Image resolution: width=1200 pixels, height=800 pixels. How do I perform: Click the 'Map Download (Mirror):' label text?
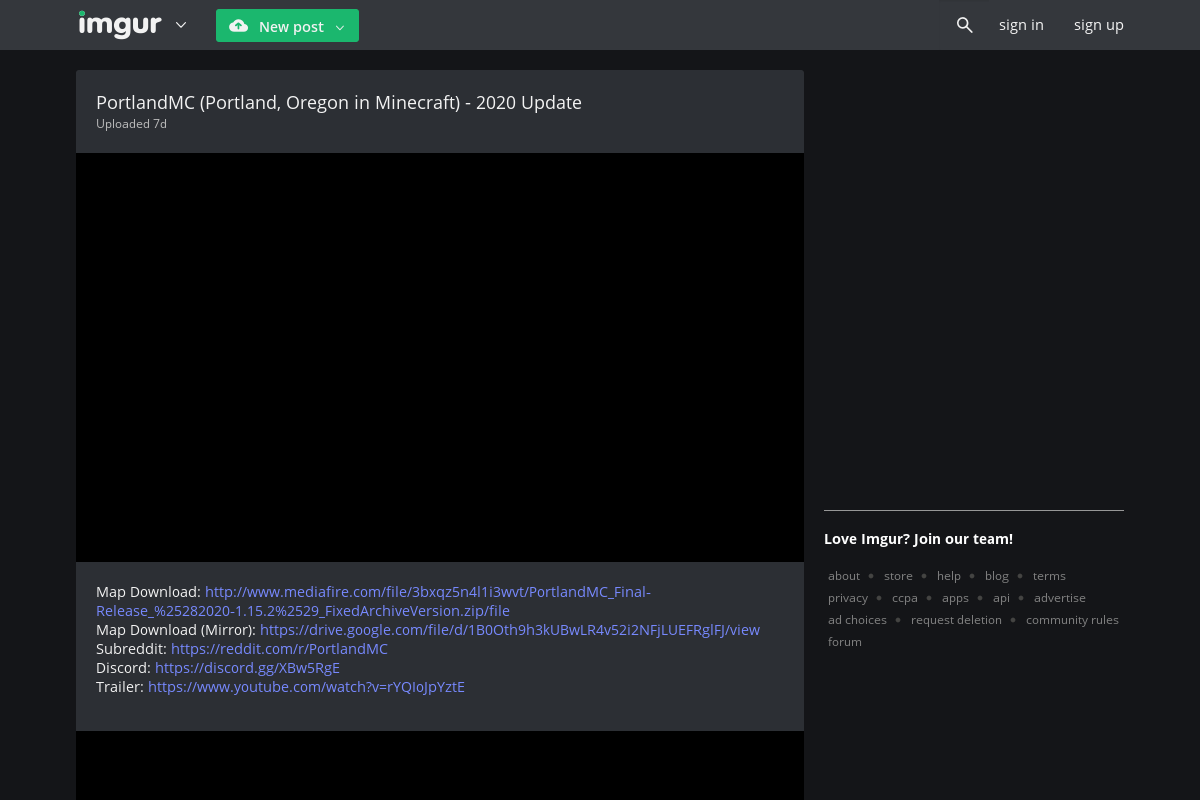click(176, 630)
